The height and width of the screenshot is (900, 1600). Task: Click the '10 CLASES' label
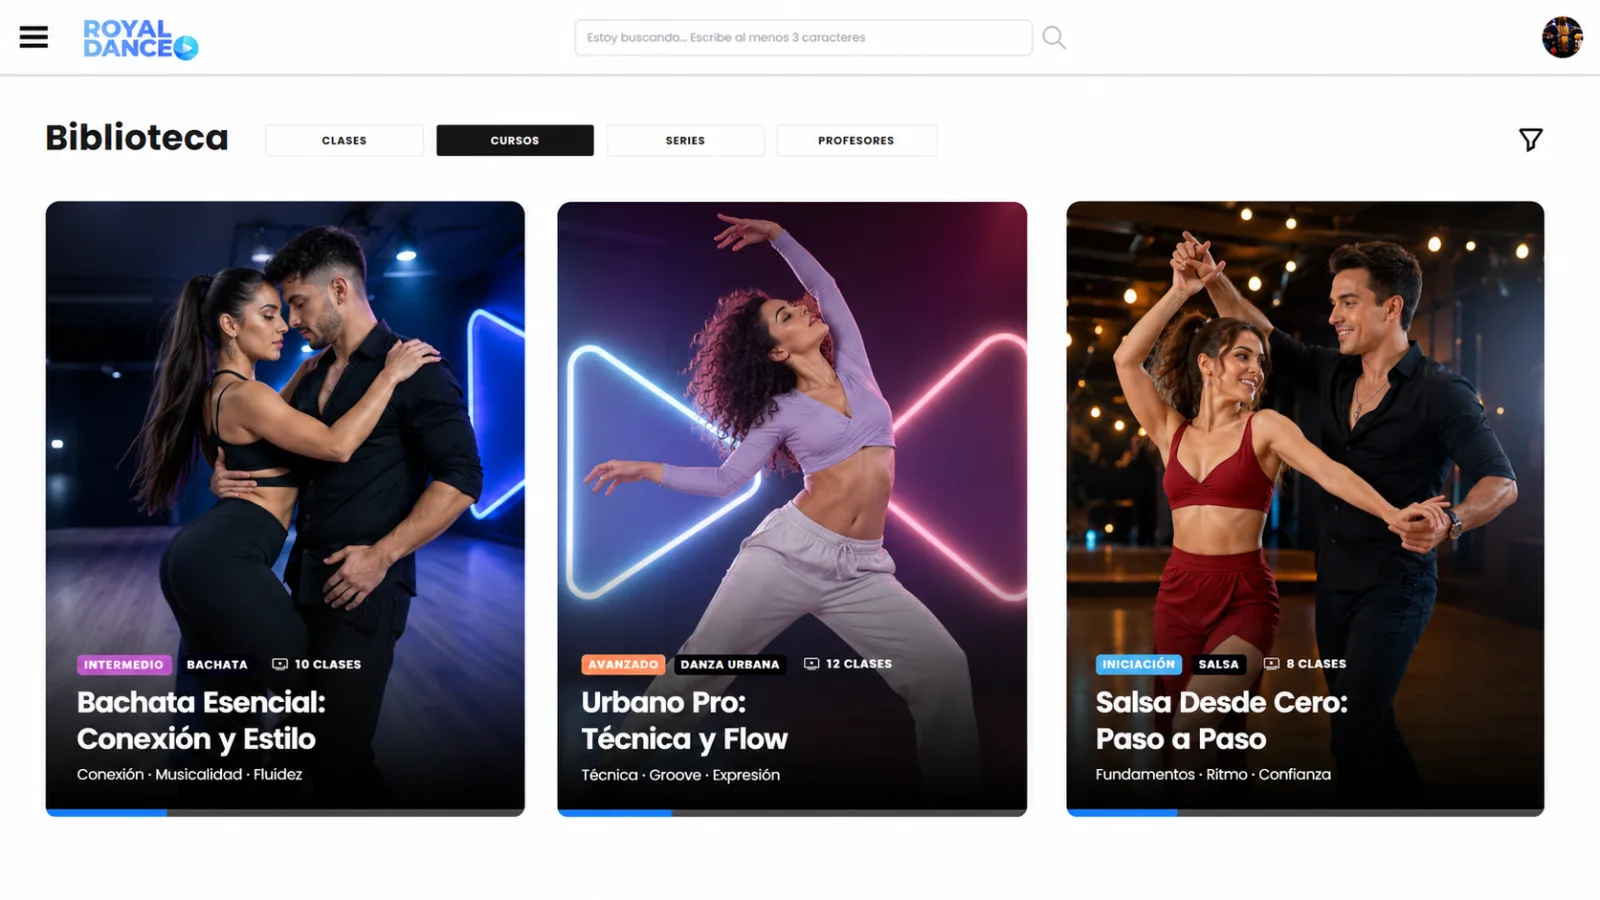coord(328,664)
